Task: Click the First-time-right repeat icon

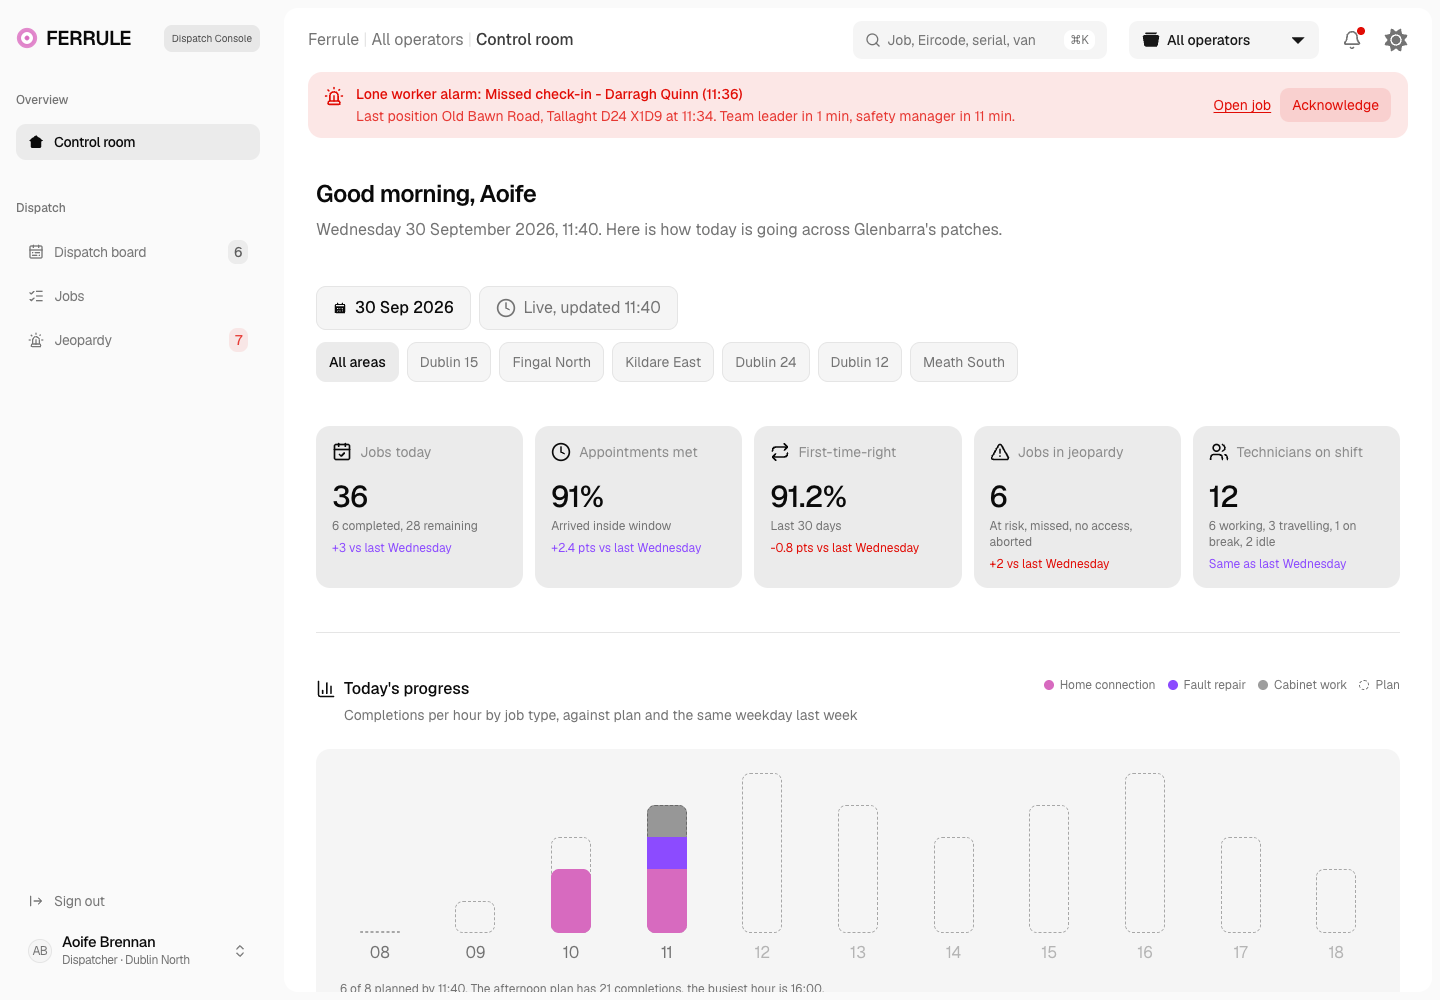Action: click(780, 452)
